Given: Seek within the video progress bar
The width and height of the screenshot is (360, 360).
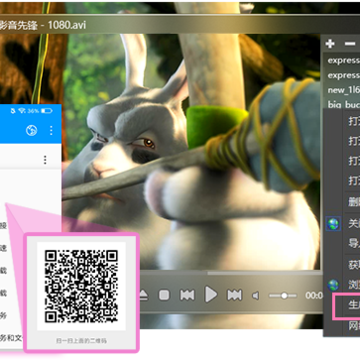Looking at the screenshot, I should click(x=230, y=273).
